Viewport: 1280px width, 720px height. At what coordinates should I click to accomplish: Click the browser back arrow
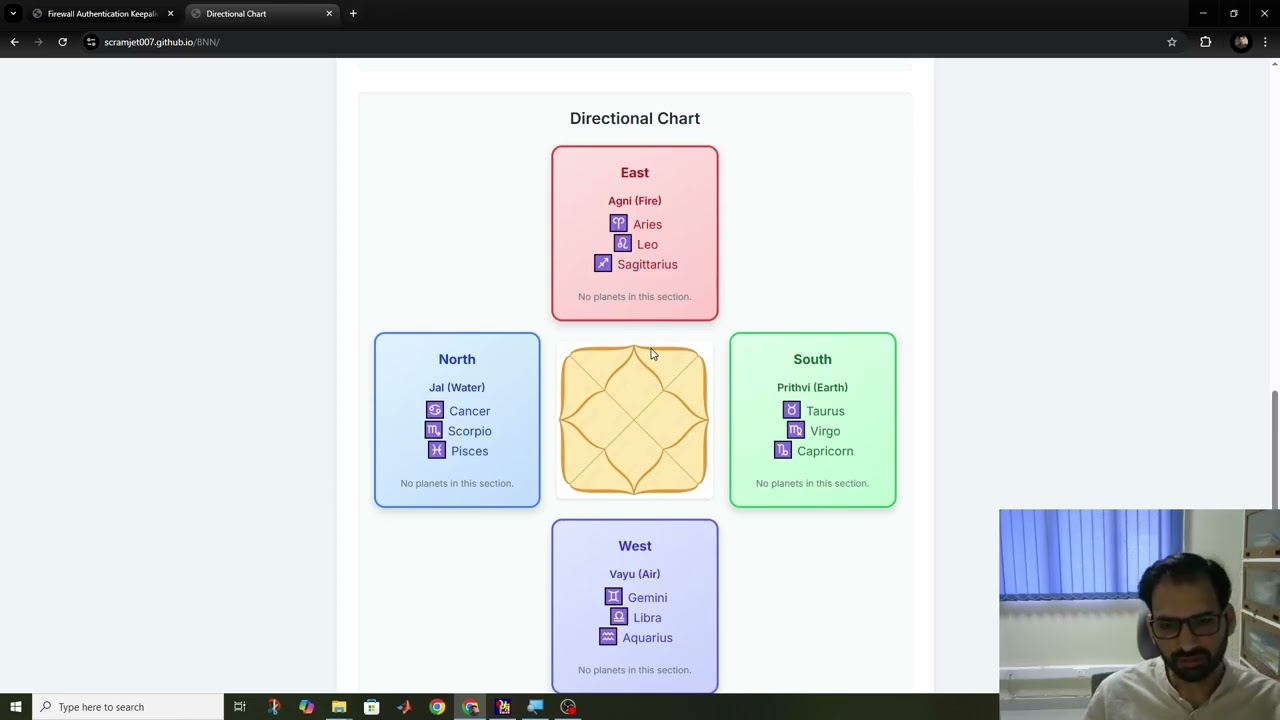[14, 42]
